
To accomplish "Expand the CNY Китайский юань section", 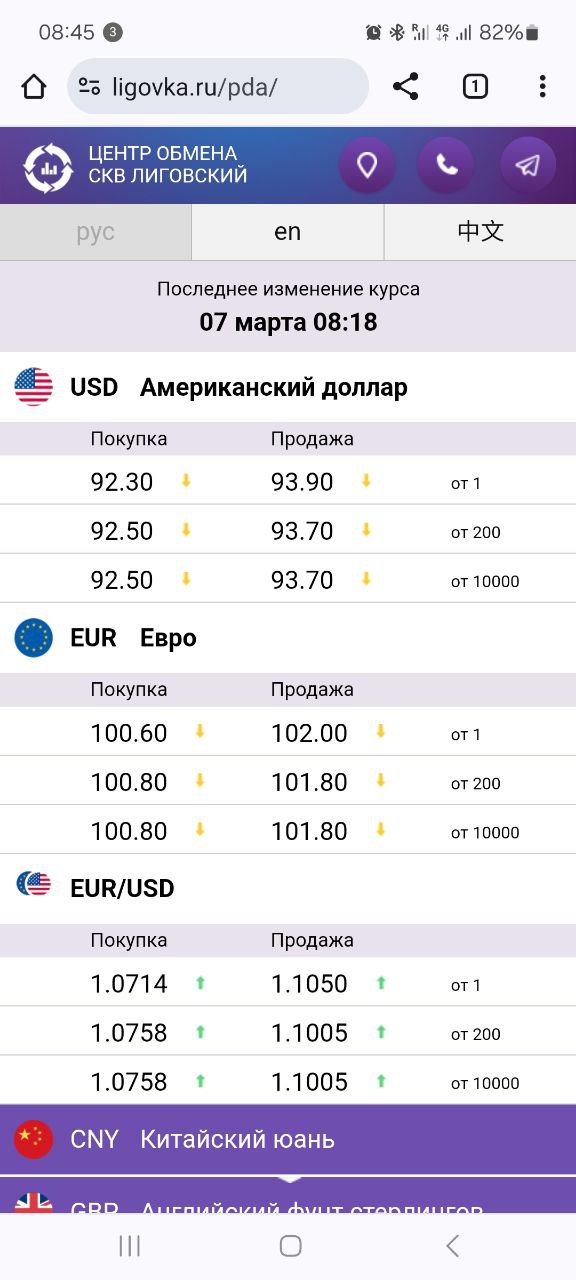I will [288, 1139].
